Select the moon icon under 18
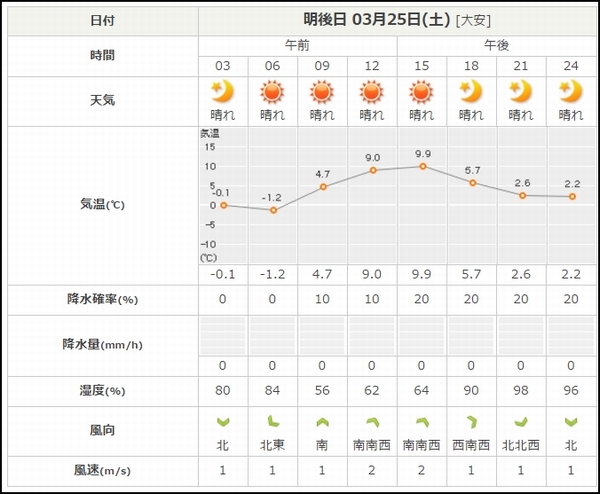 pyautogui.click(x=471, y=91)
